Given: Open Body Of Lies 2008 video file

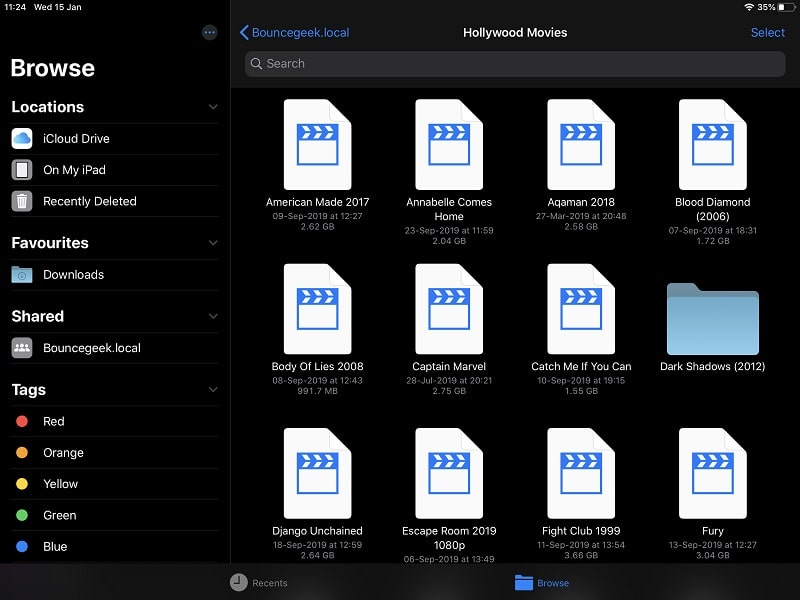Looking at the screenshot, I should tap(317, 309).
